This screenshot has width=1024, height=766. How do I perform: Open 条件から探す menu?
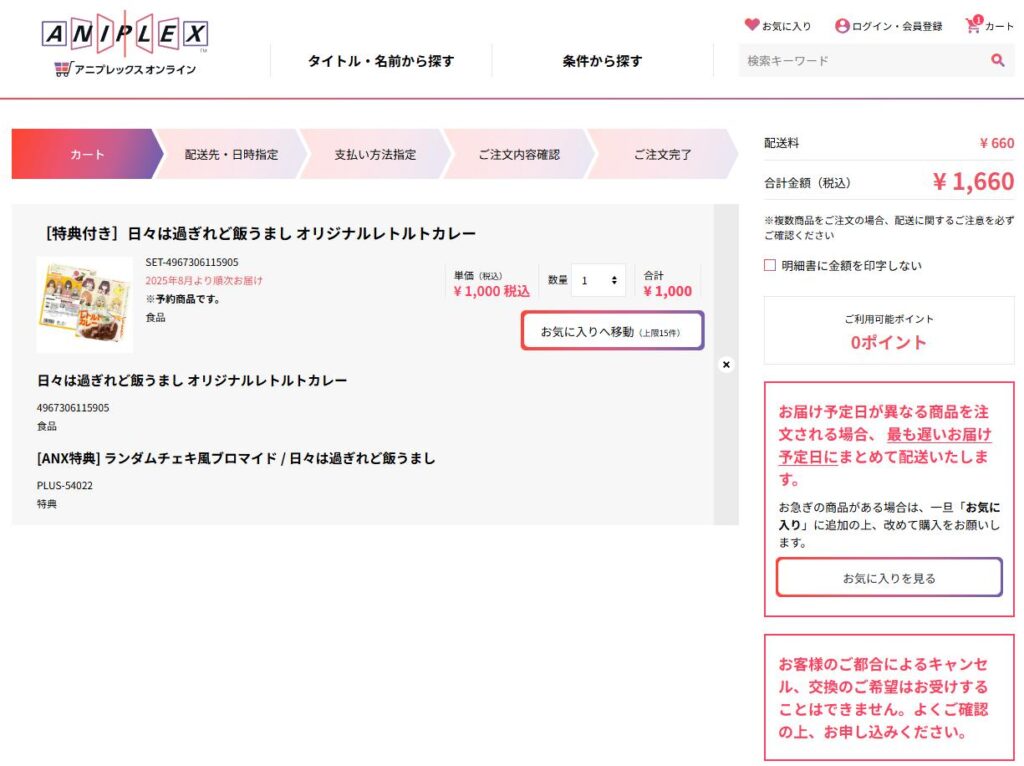(x=602, y=61)
